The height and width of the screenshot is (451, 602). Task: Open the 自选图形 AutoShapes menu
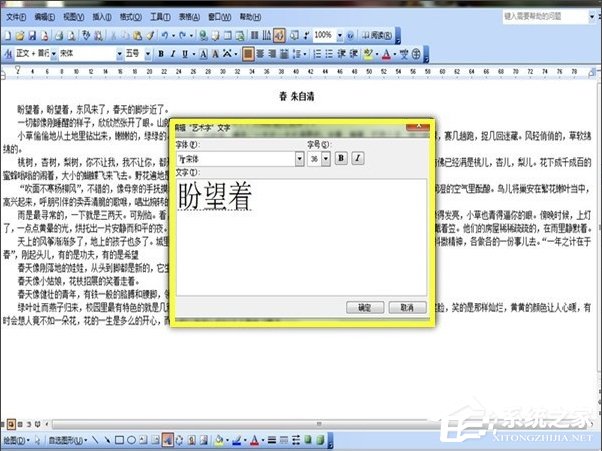point(64,439)
